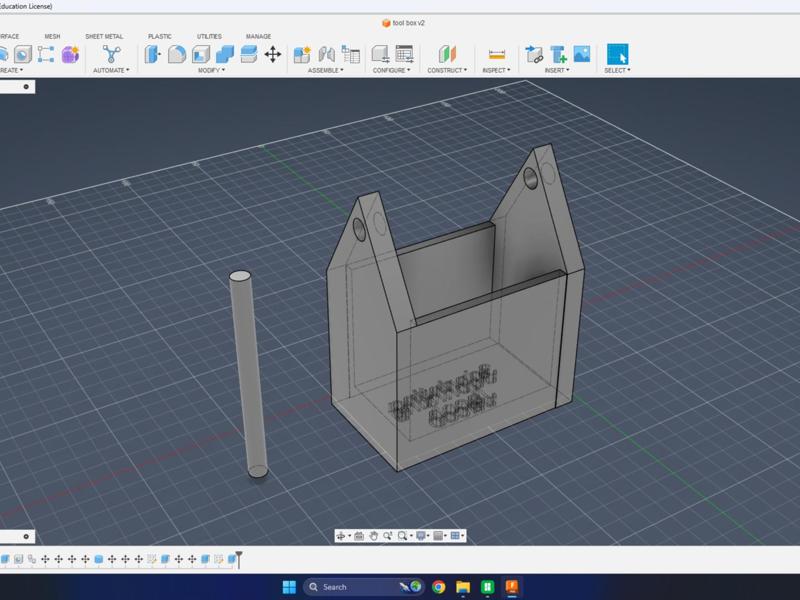
Task: Click the Automate tool icon
Action: (x=110, y=54)
